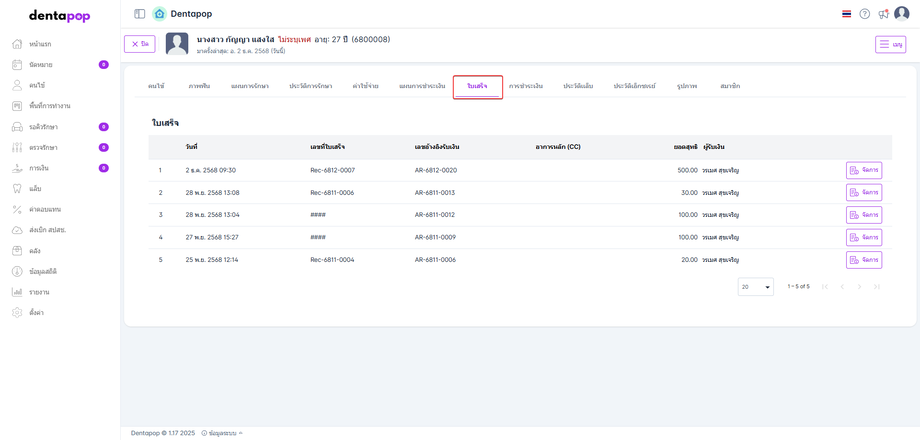This screenshot has width=920, height=440.
Task: Switch to the ประวัติเอ็กซเรย์ tab
Action: tap(634, 86)
